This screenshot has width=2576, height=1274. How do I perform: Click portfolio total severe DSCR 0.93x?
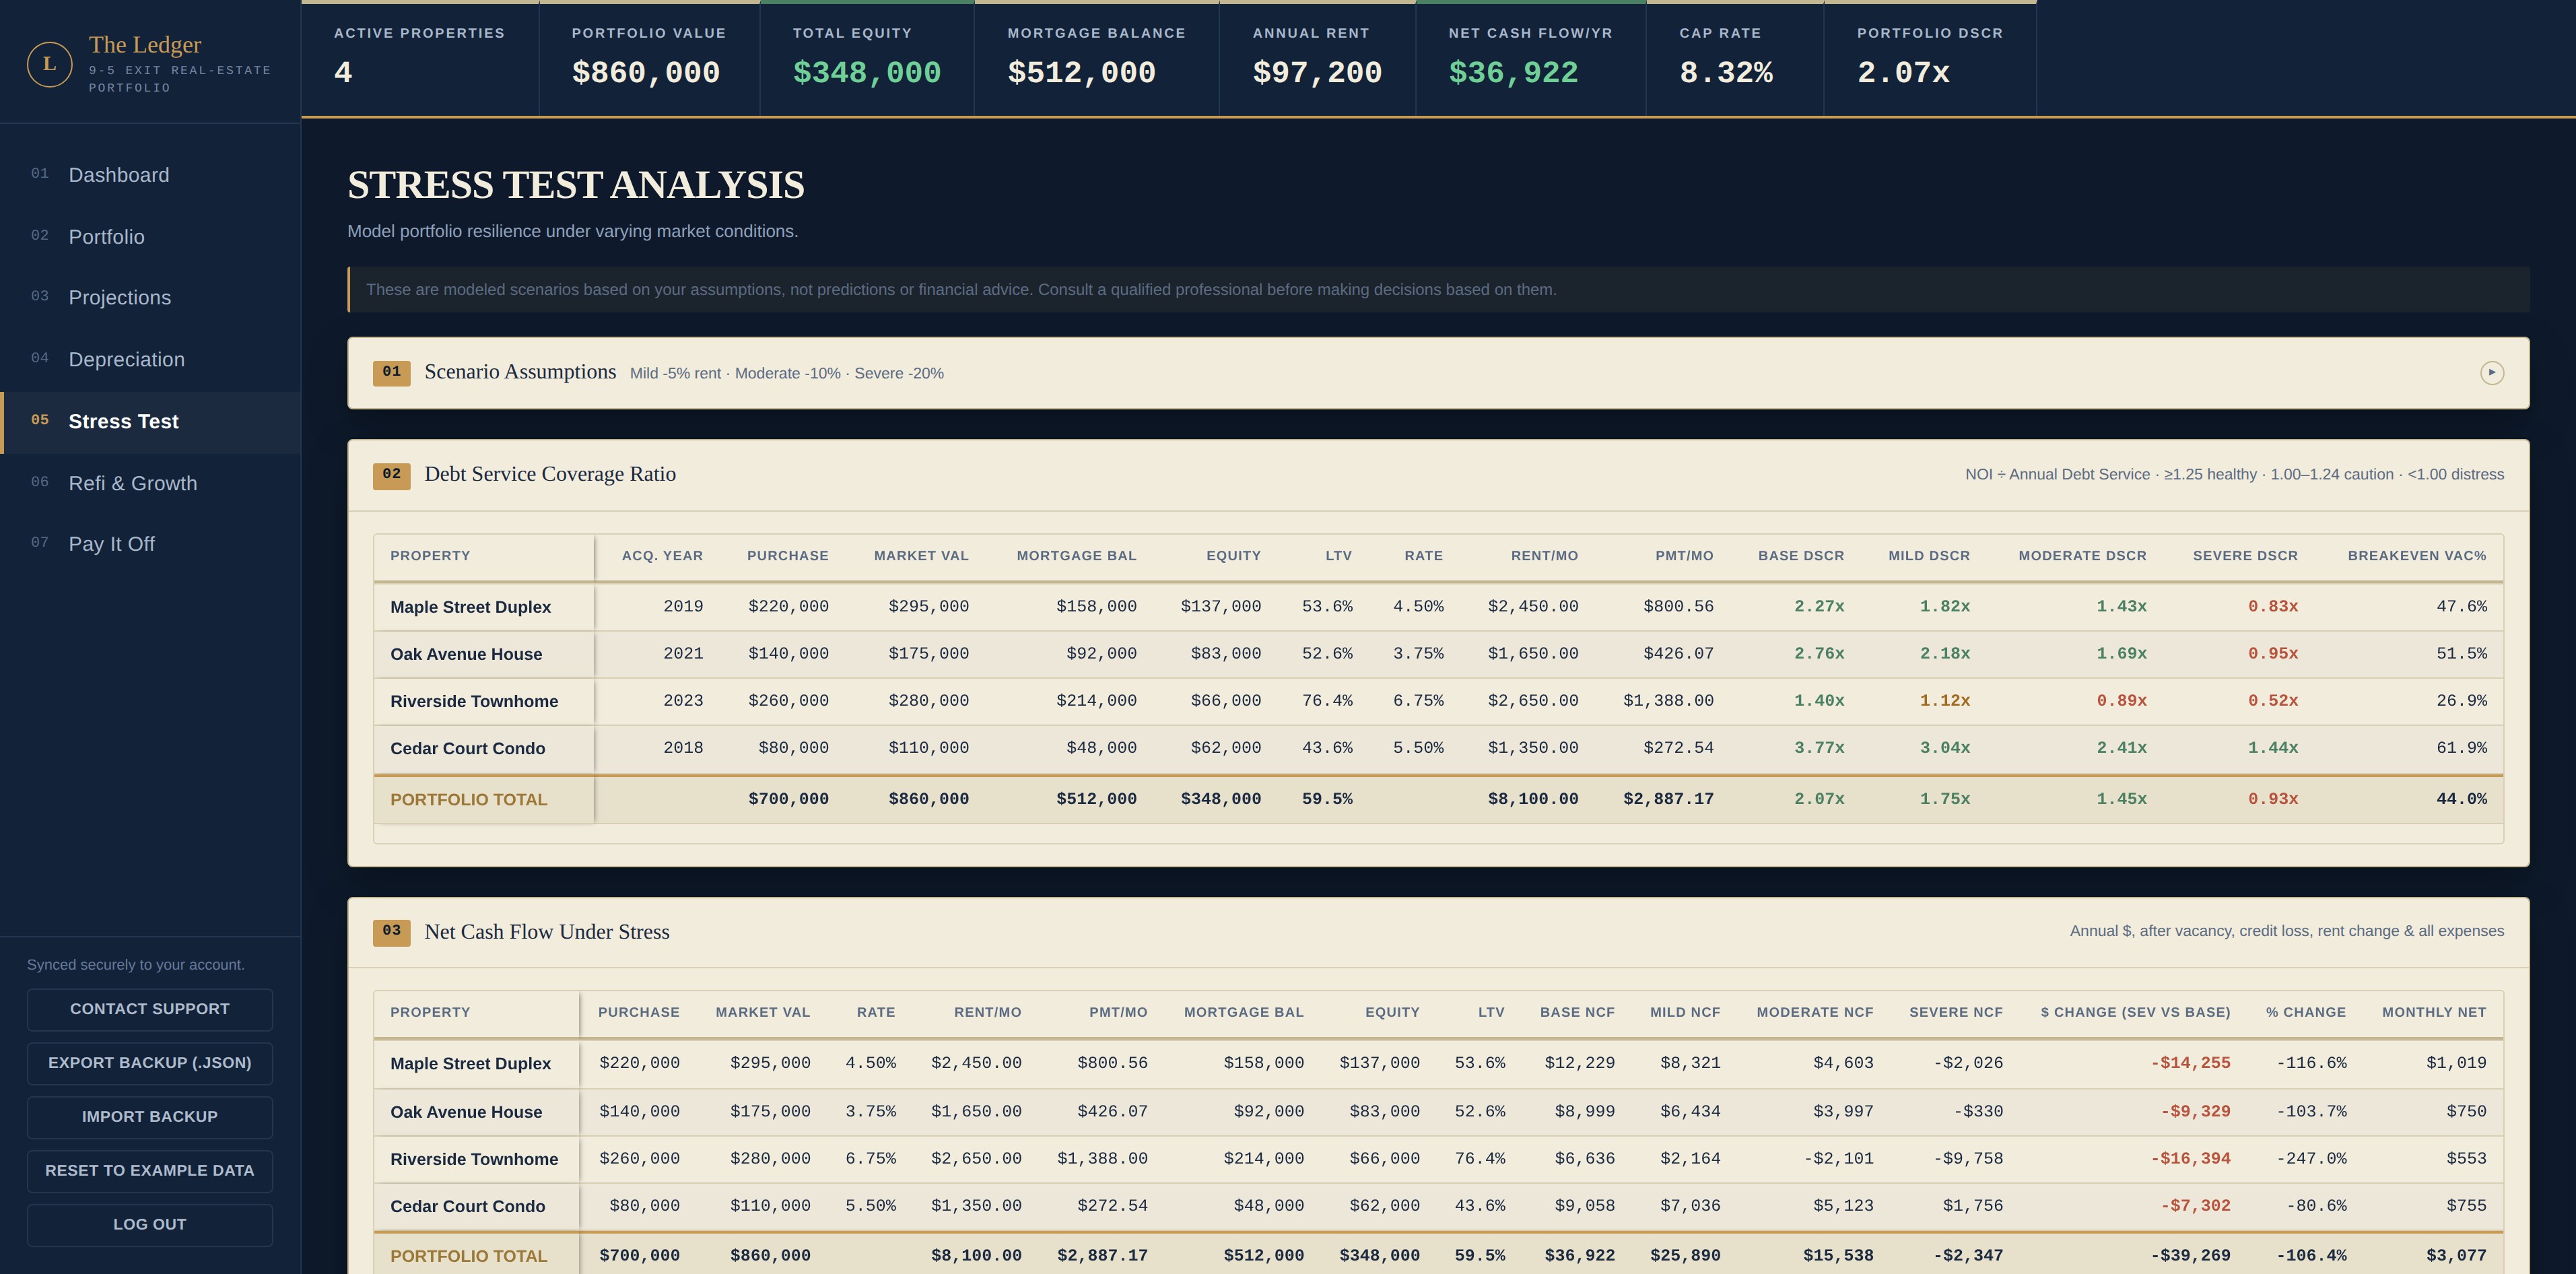click(x=2272, y=799)
